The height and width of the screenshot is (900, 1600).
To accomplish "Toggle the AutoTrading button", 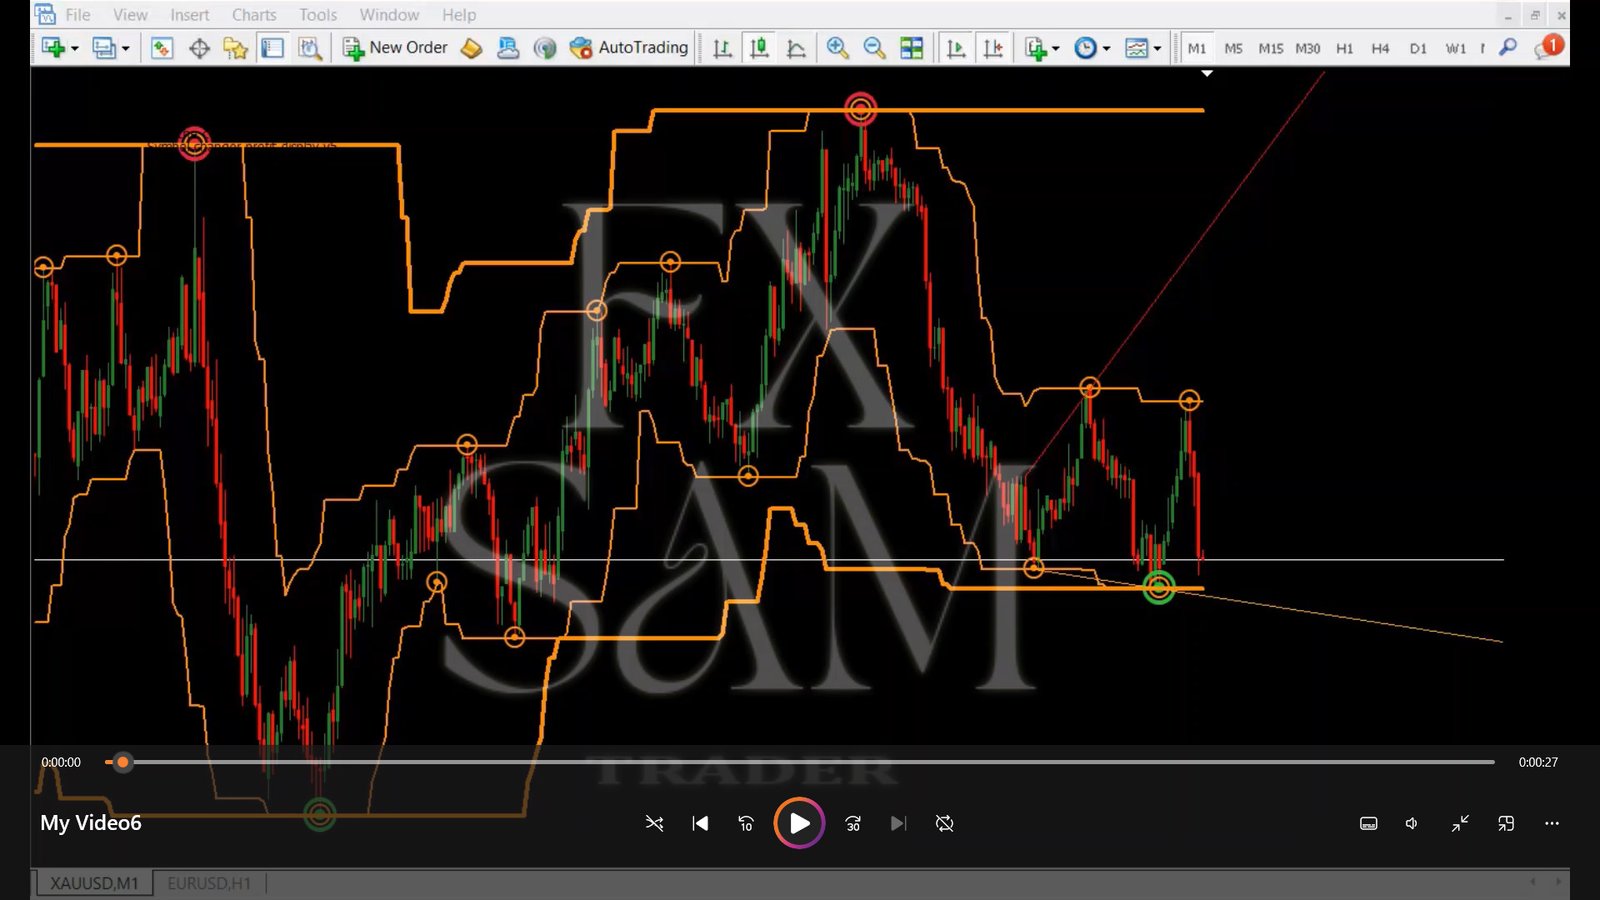I will tap(629, 48).
